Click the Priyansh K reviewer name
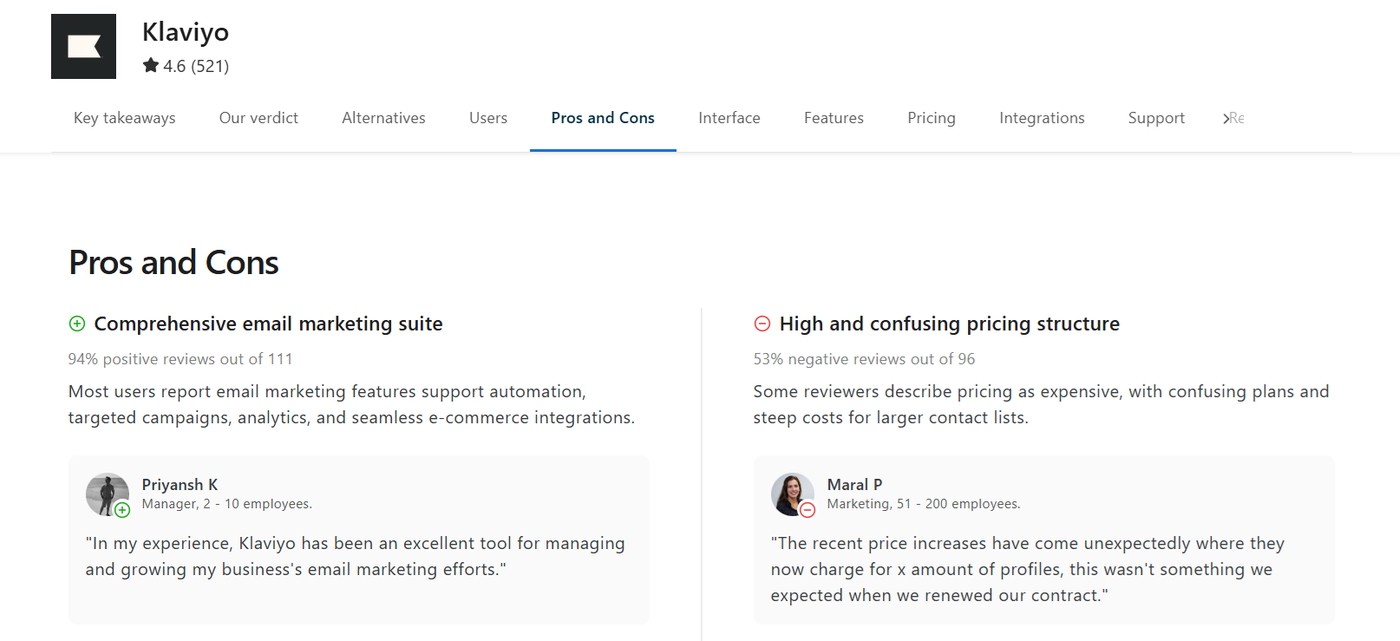The height and width of the screenshot is (641, 1400). pyautogui.click(x=180, y=485)
